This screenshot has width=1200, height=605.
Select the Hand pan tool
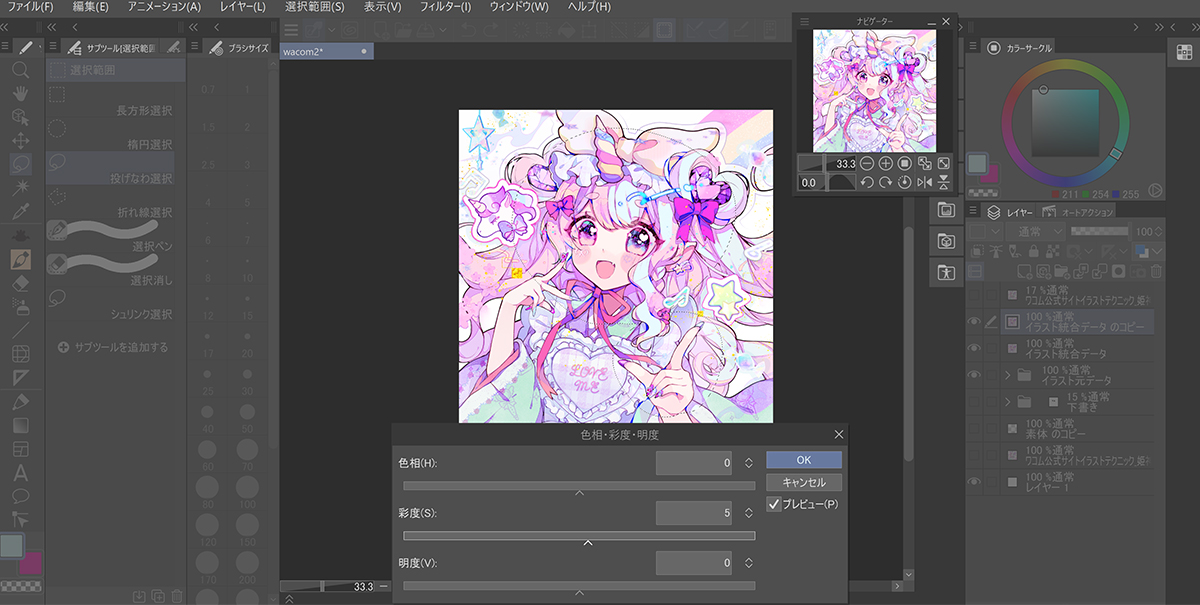[20, 93]
